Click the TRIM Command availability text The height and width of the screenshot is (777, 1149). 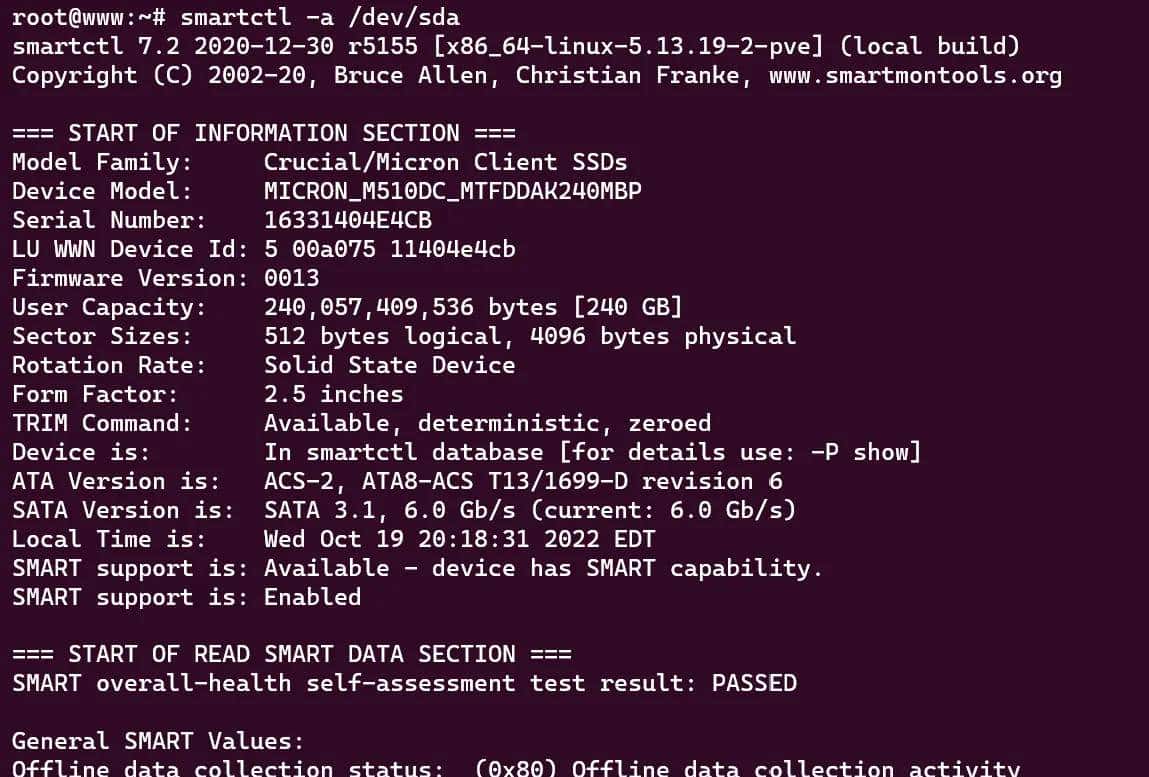coord(487,423)
